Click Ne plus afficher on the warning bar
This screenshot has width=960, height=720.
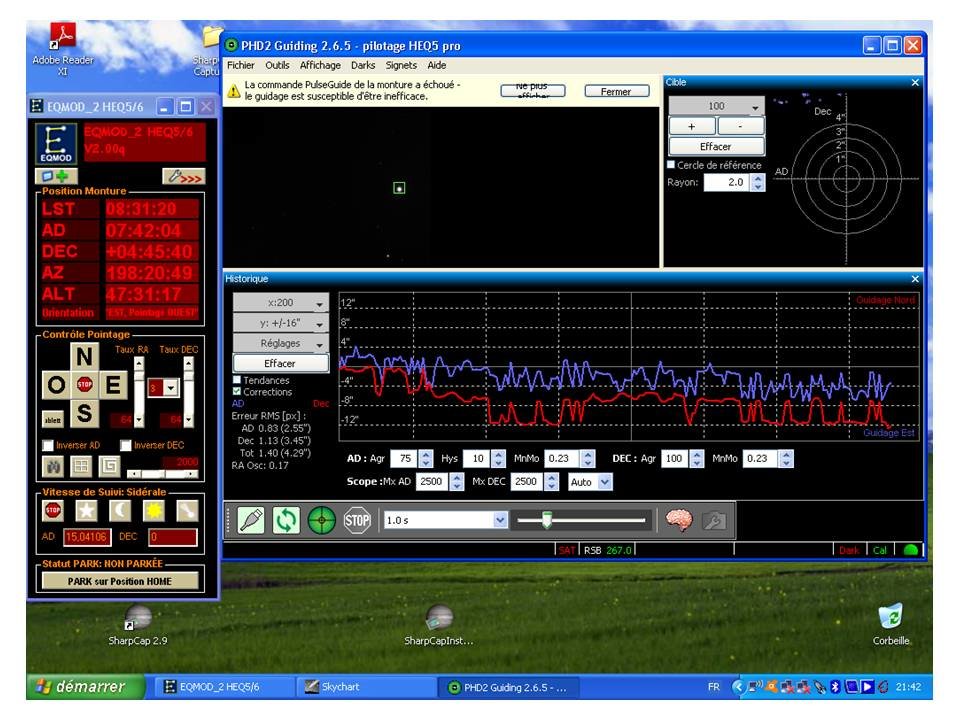[x=532, y=91]
